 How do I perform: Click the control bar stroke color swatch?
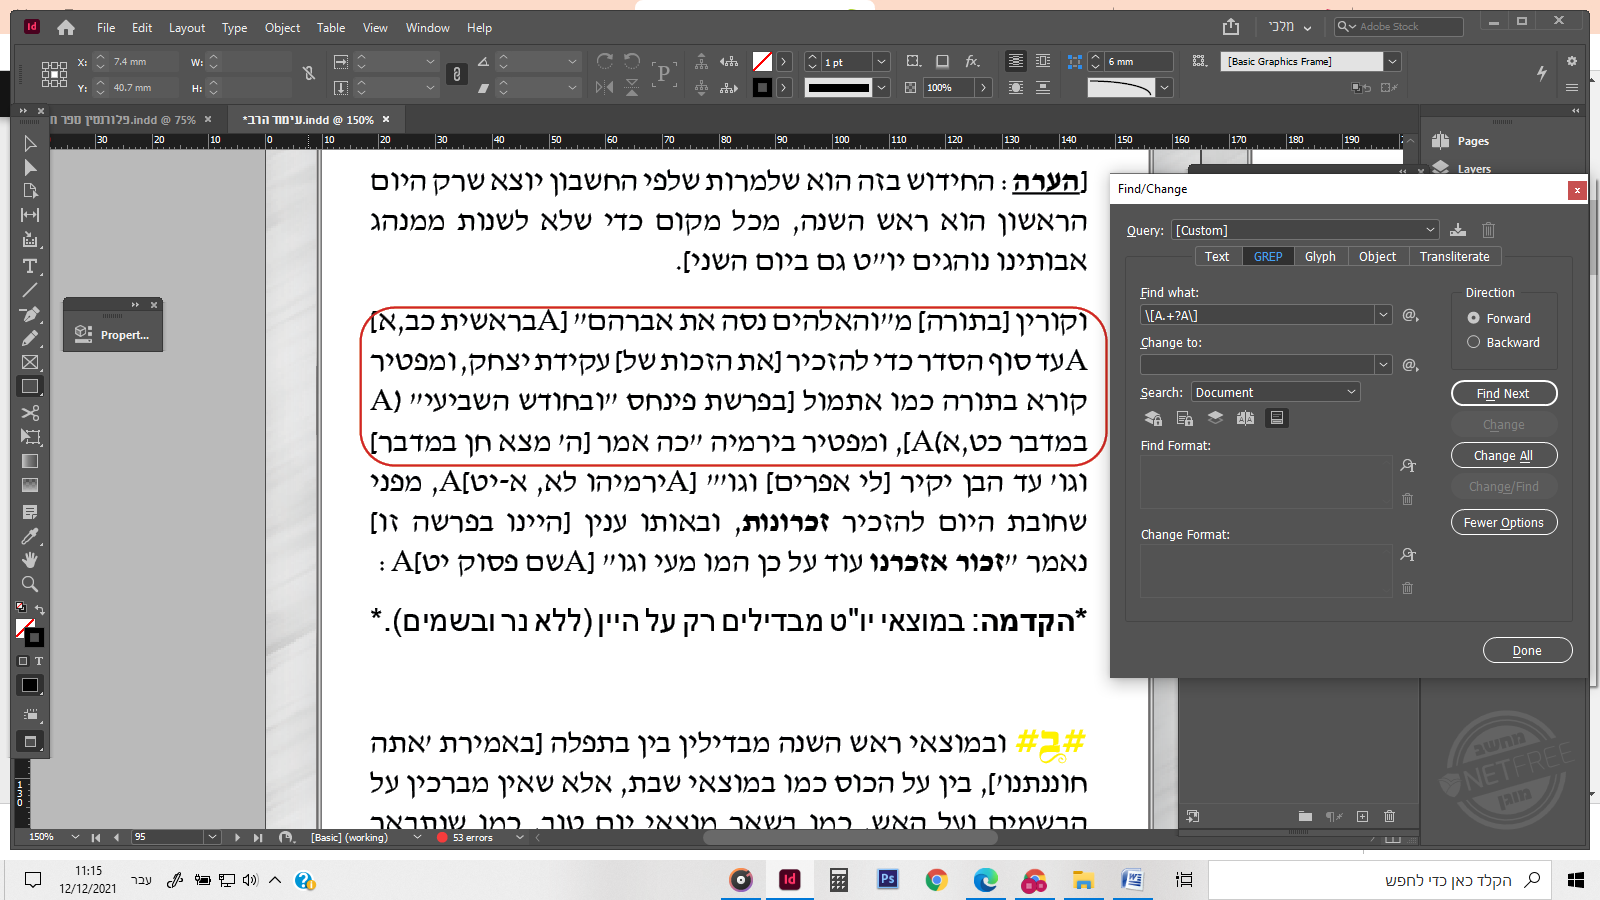coord(762,88)
